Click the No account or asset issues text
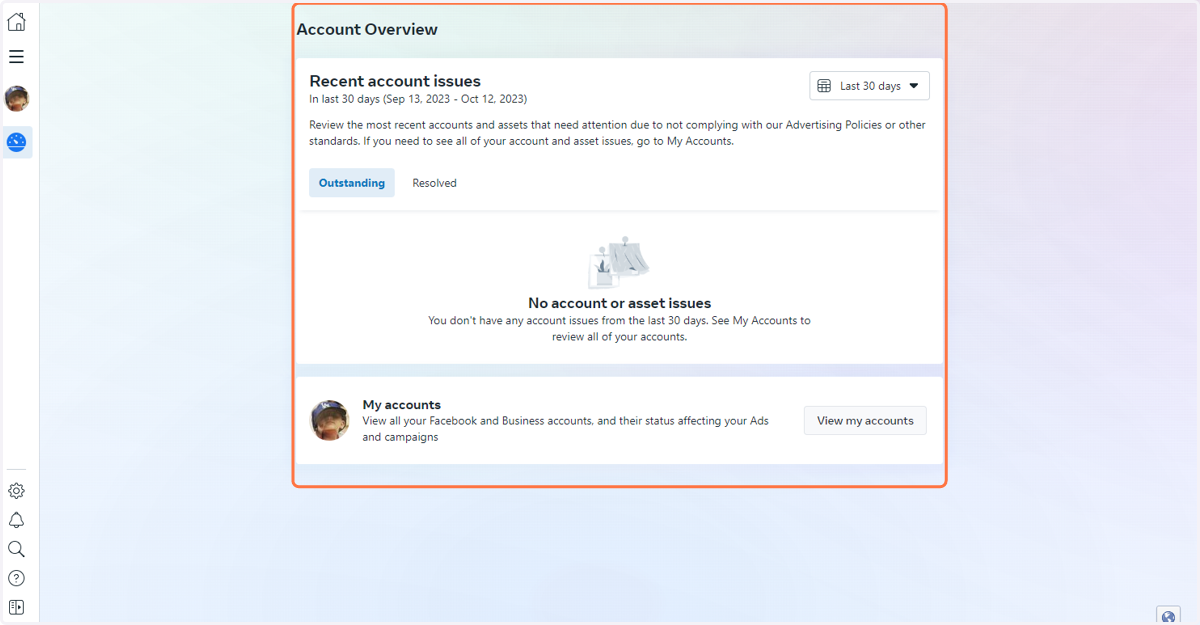The image size is (1200, 625). (x=619, y=303)
